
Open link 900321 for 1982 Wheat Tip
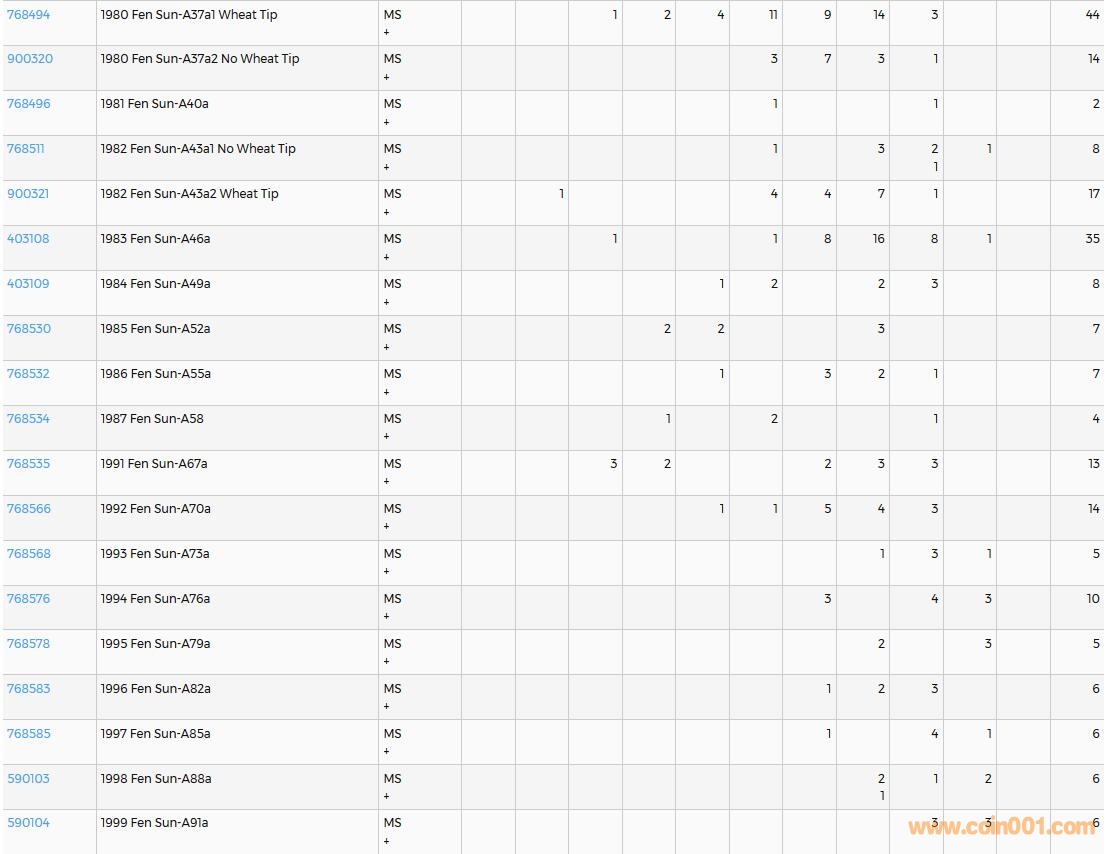(x=28, y=194)
